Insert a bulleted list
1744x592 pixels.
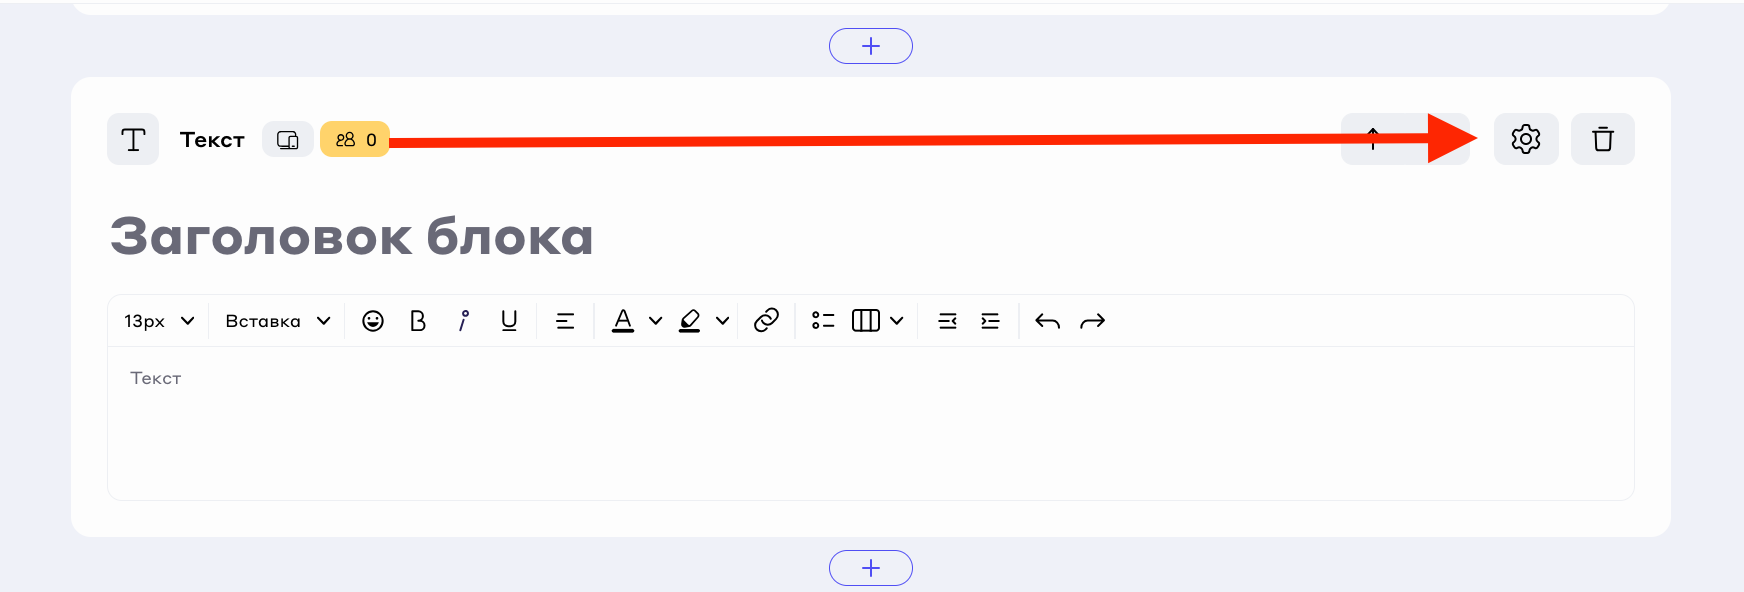point(823,321)
